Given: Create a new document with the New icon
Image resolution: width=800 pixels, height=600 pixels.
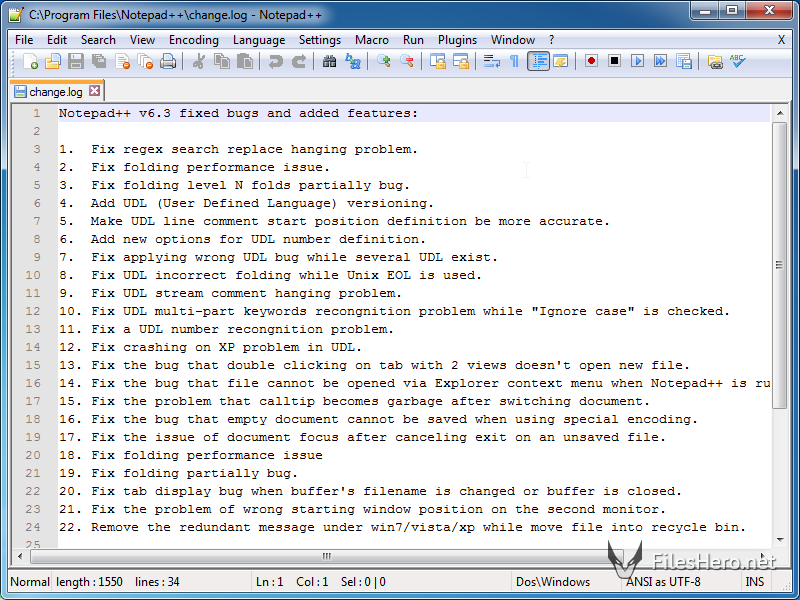Looking at the screenshot, I should [x=30, y=62].
